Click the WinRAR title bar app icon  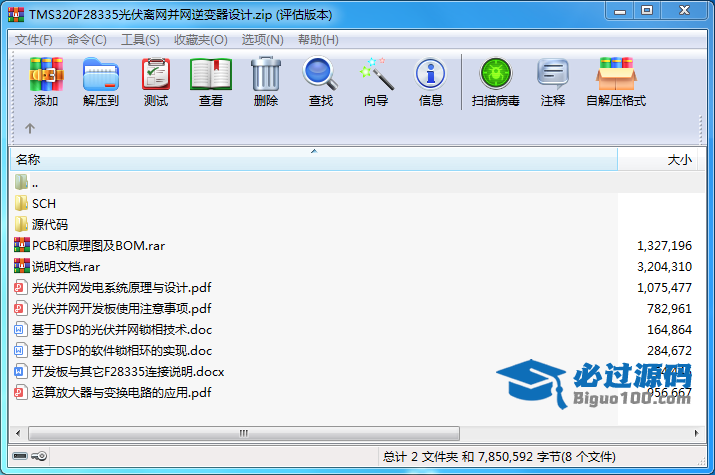16,15
